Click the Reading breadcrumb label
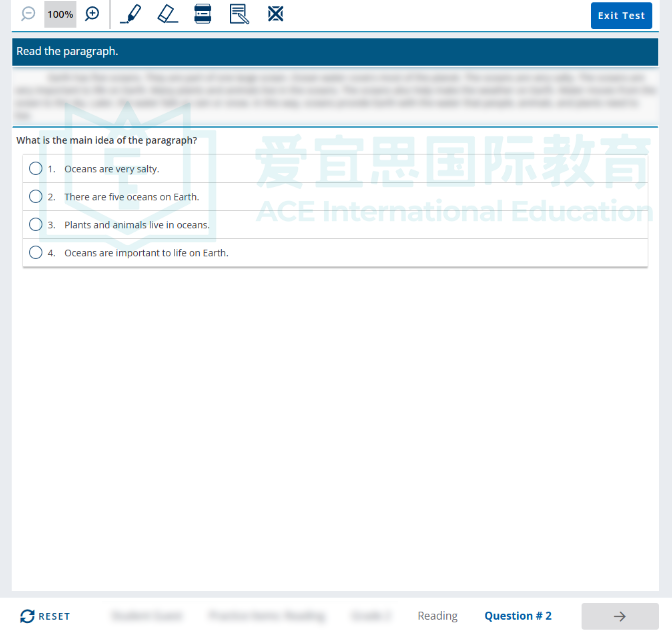Screen dimensions: 672x633 point(438,616)
